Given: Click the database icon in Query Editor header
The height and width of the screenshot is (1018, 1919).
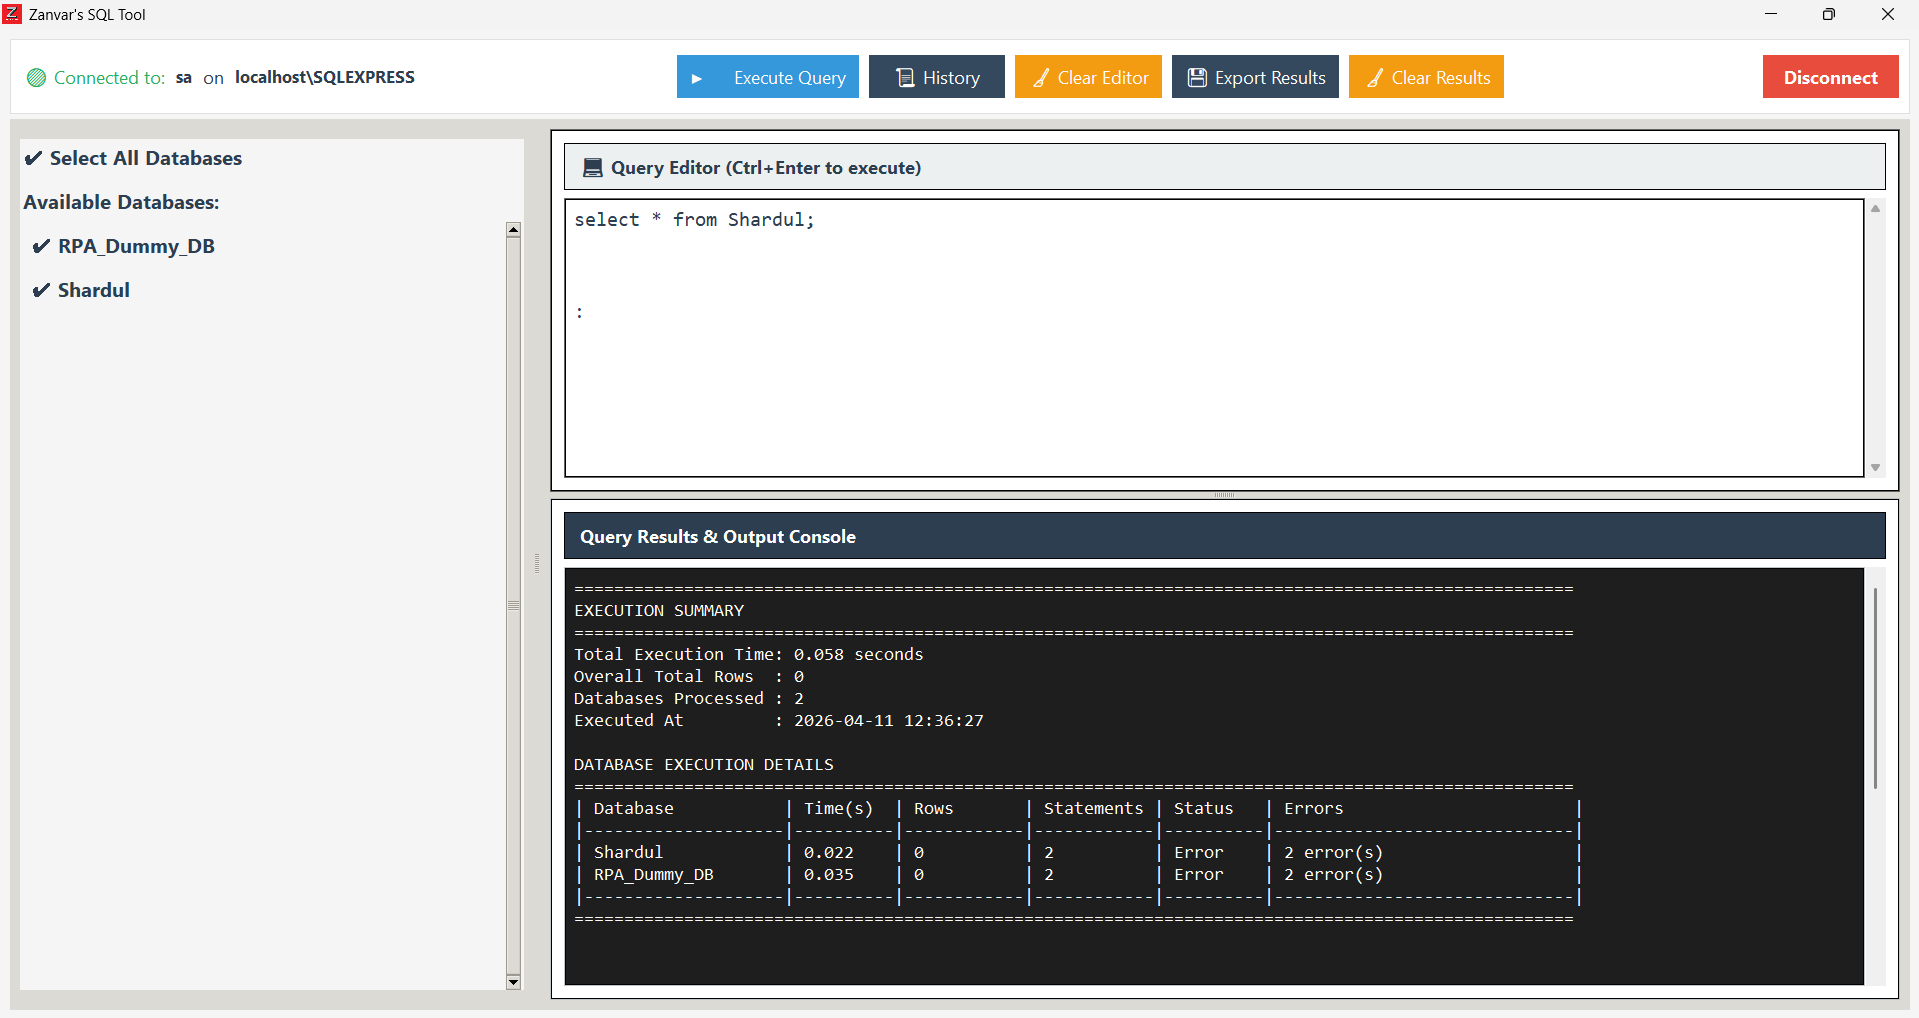Looking at the screenshot, I should 593,167.
